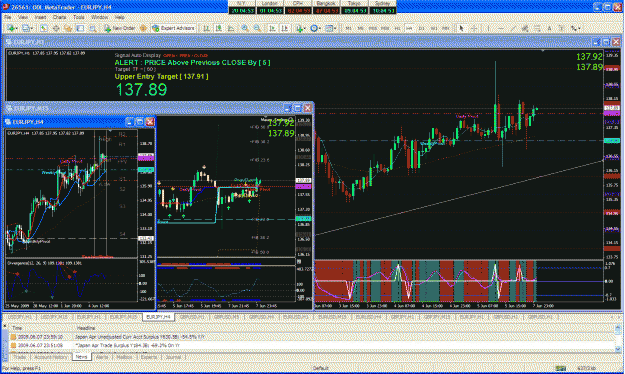Expand the Templates dropdown arrow
Screen dimensions: 625x374
[335, 28]
